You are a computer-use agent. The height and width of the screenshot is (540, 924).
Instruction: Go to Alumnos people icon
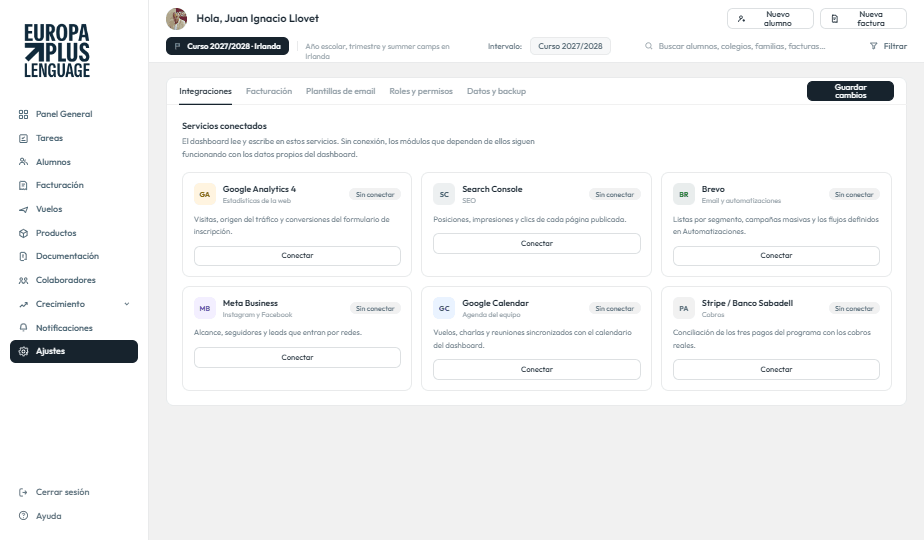click(x=24, y=162)
